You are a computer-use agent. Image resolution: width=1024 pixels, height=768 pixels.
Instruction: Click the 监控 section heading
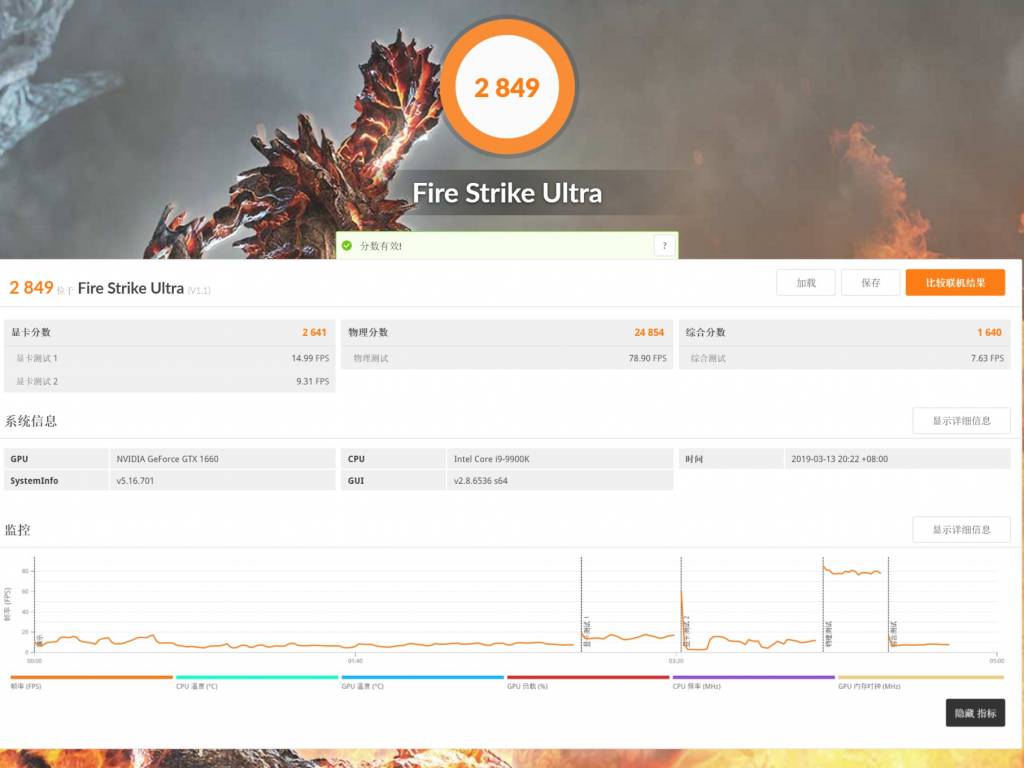tap(18, 530)
